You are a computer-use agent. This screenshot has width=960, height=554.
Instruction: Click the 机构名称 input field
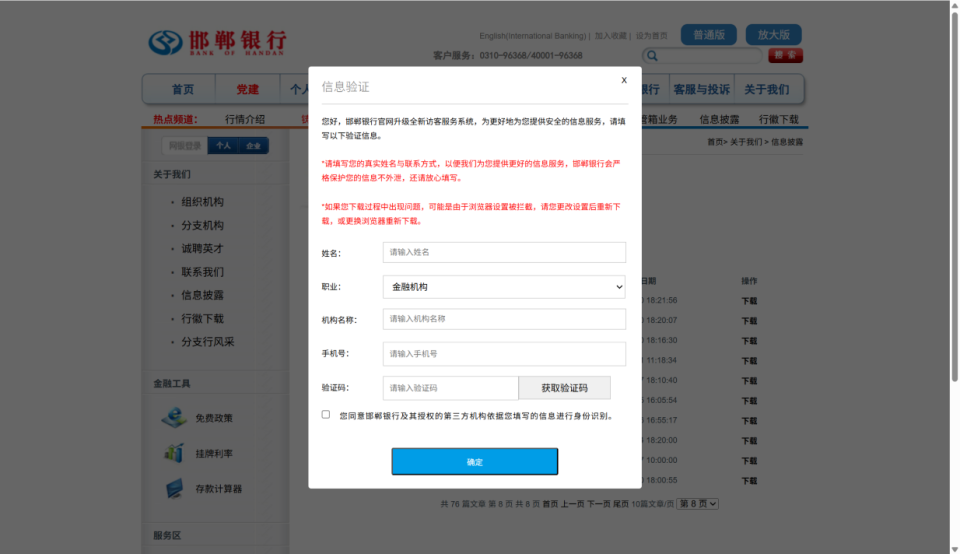coord(504,319)
